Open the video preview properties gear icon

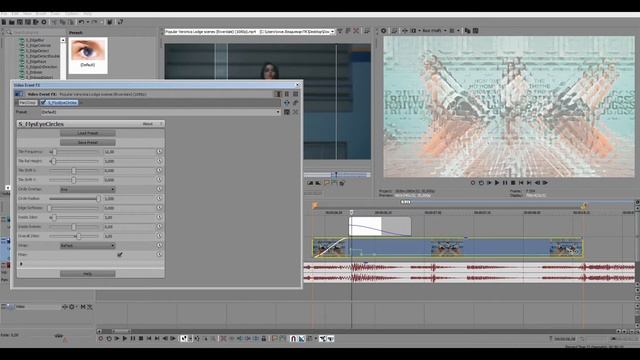pos(384,31)
